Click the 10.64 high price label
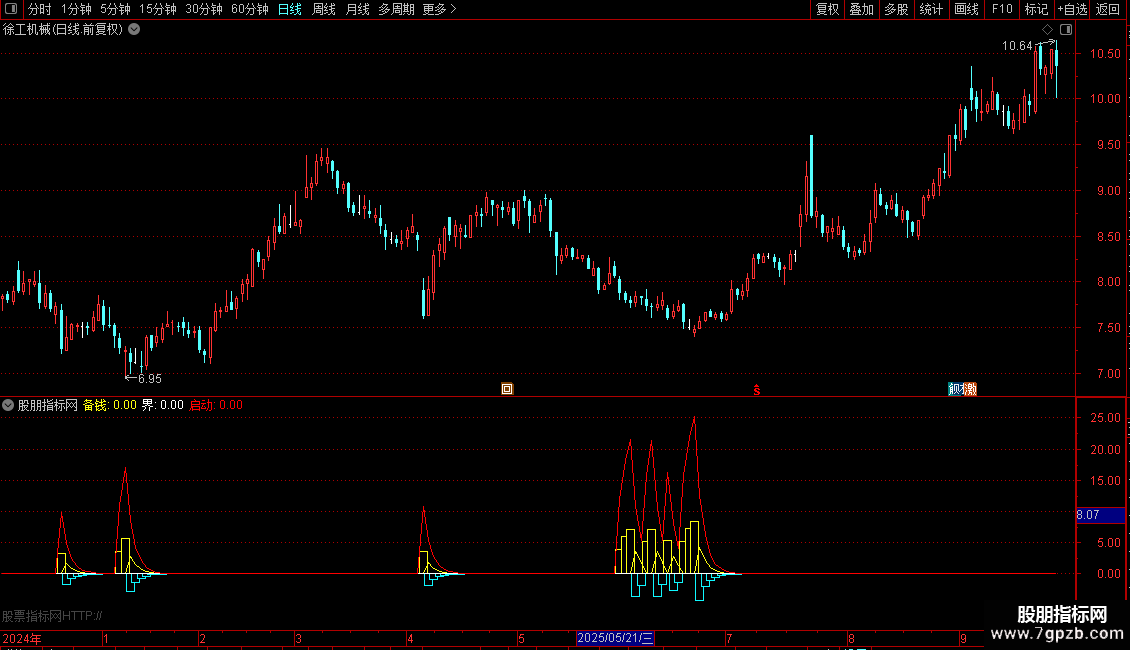This screenshot has height=650, width=1130. [1017, 46]
